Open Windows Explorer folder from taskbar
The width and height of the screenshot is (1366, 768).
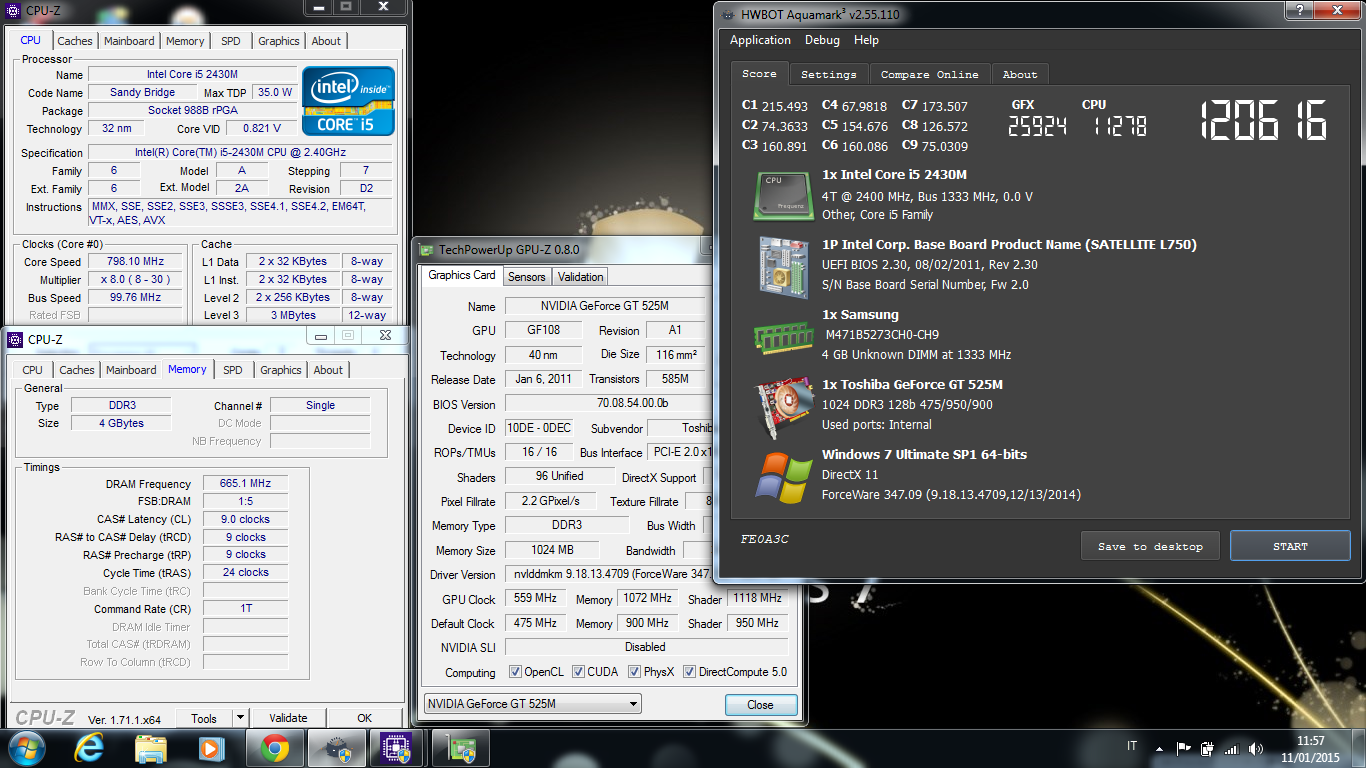tap(151, 748)
